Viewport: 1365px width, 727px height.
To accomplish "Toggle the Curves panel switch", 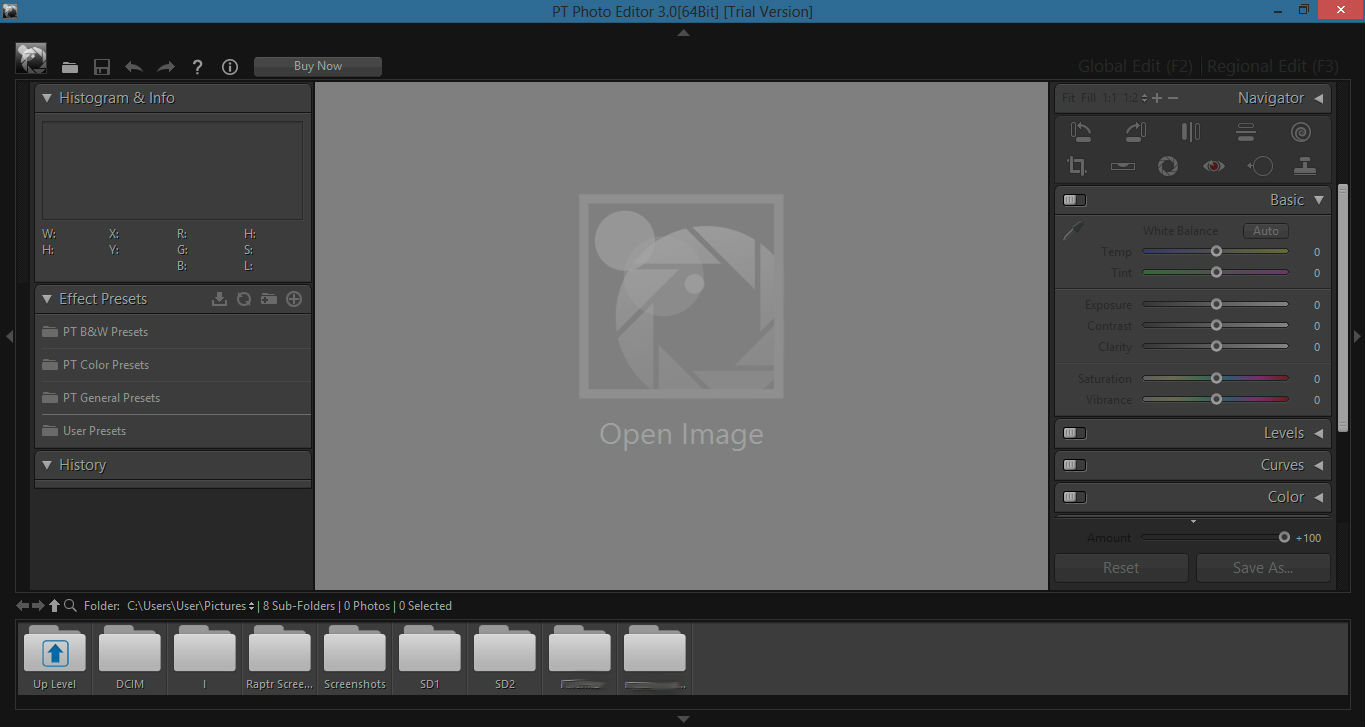I will click(1074, 465).
